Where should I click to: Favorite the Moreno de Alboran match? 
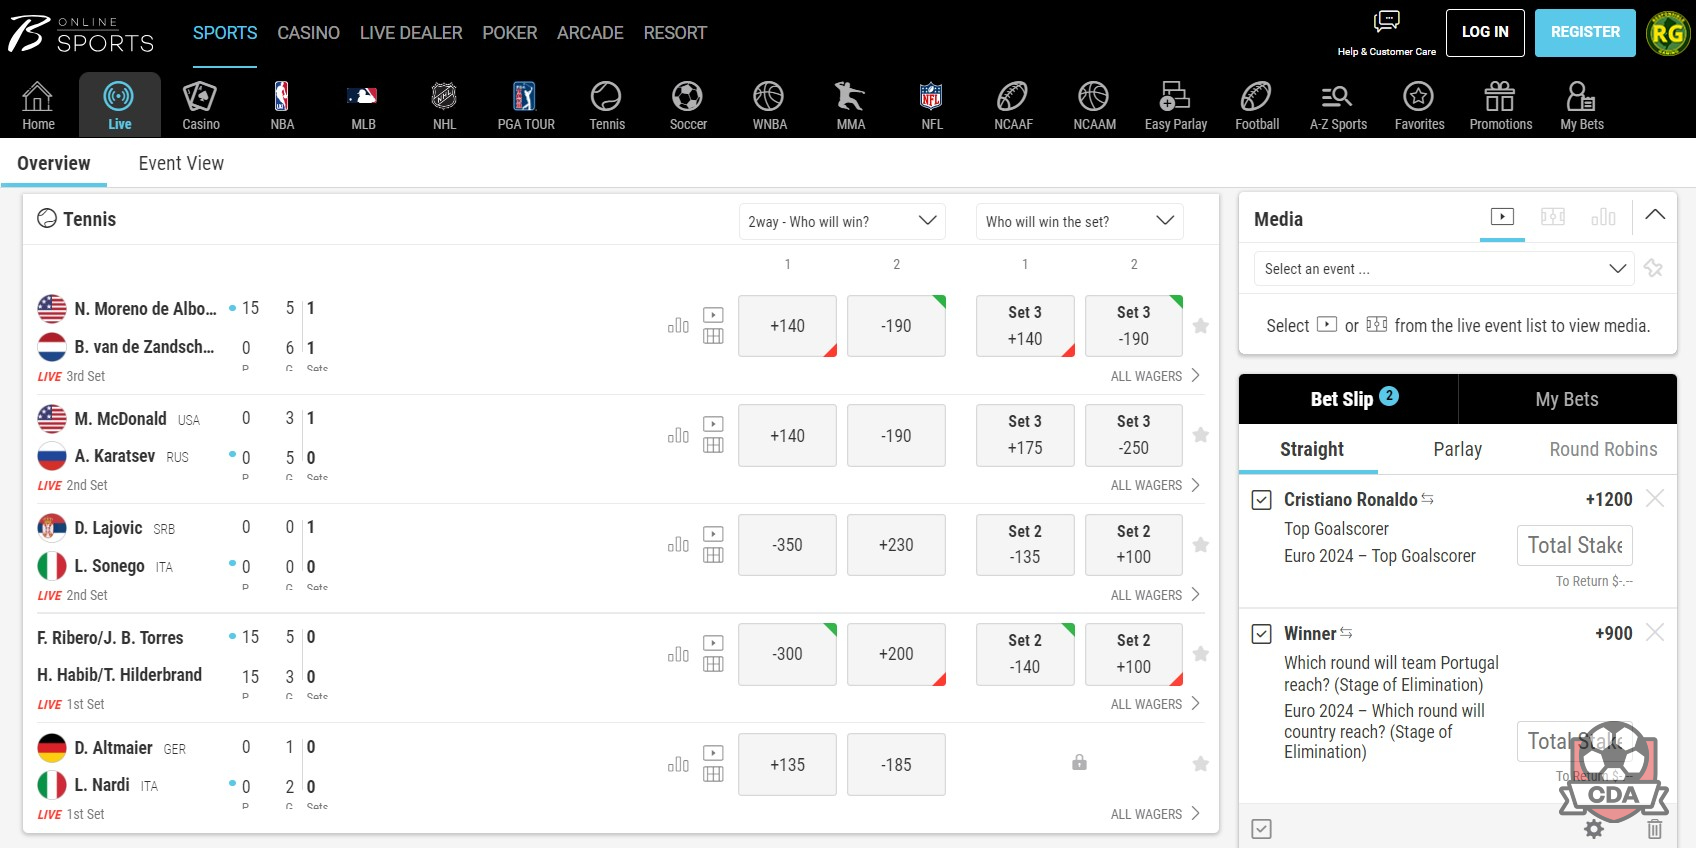[1201, 326]
